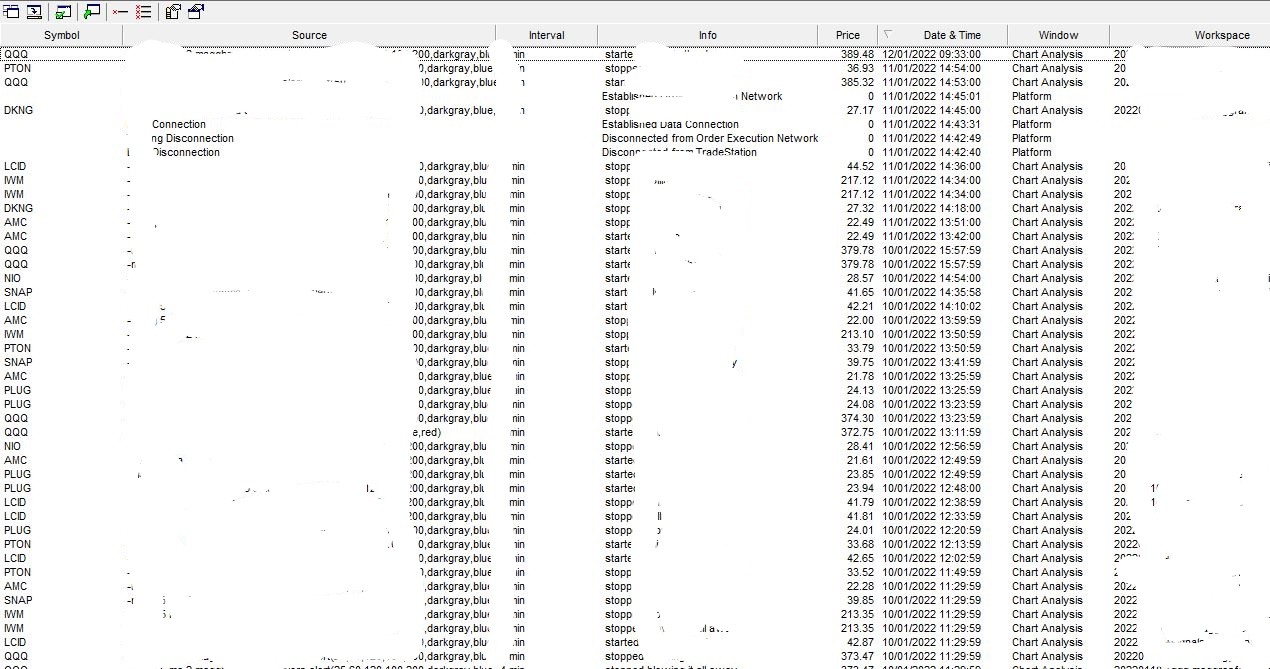The width and height of the screenshot is (1270, 669).
Task: Select the date 11/01/2022 14:42:40
Action: 931,152
